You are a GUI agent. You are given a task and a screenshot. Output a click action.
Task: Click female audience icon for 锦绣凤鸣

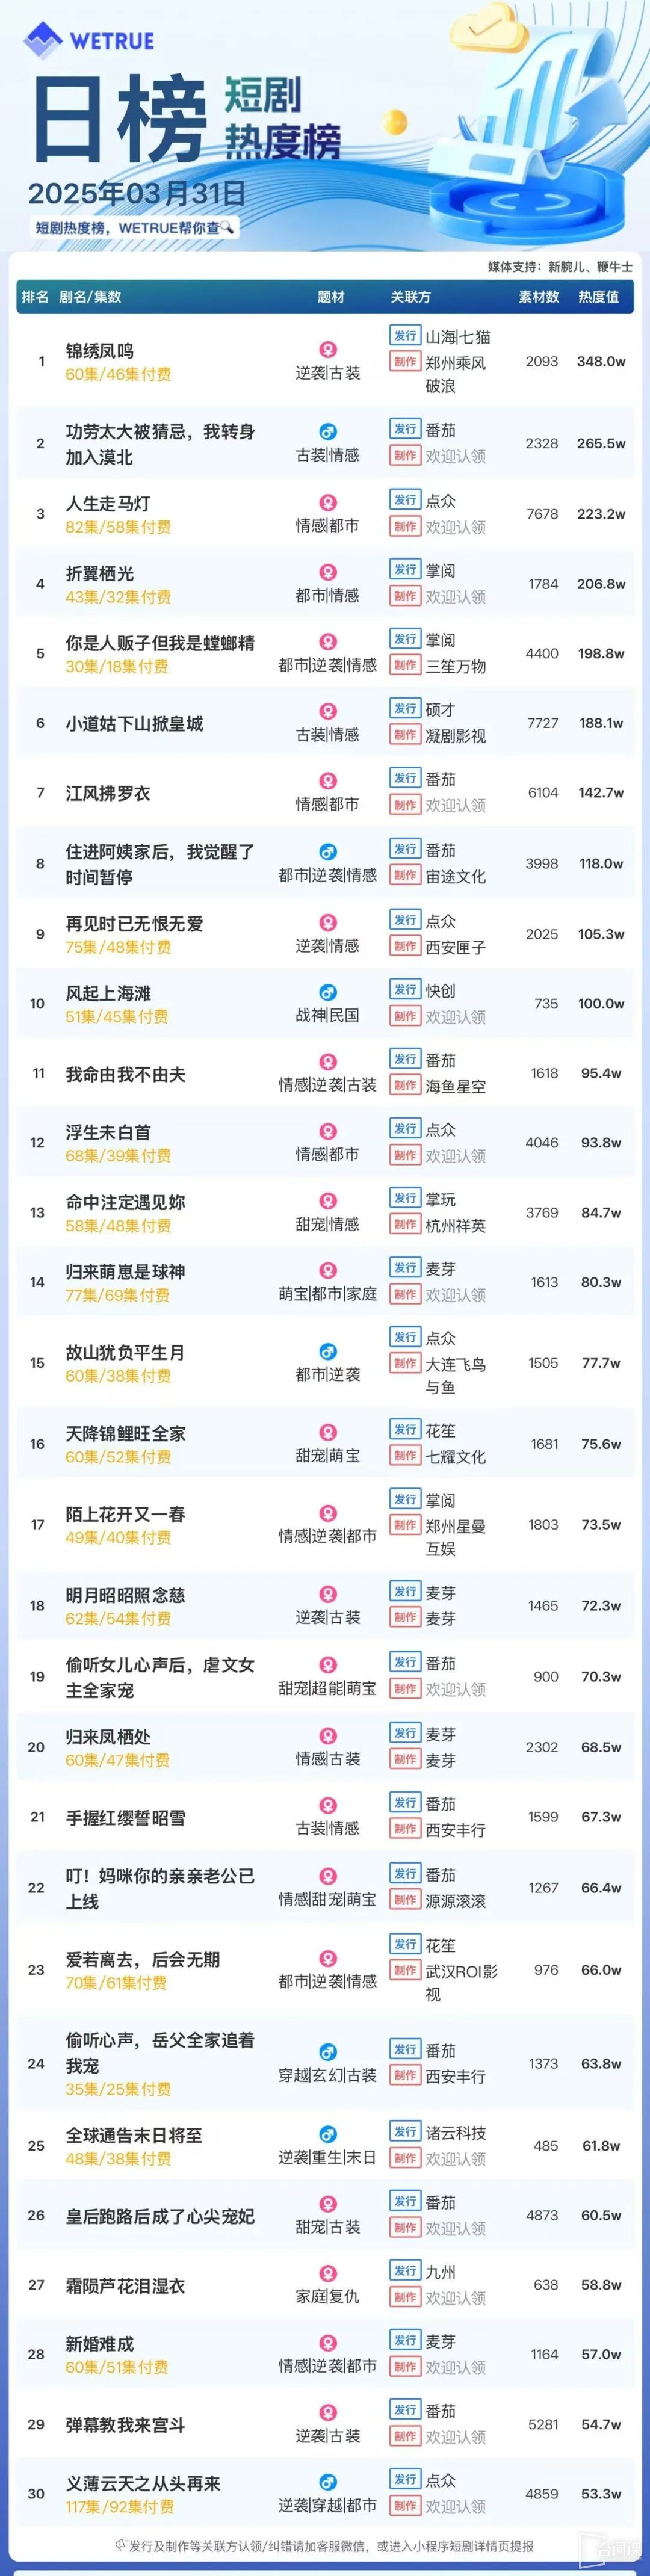point(327,350)
